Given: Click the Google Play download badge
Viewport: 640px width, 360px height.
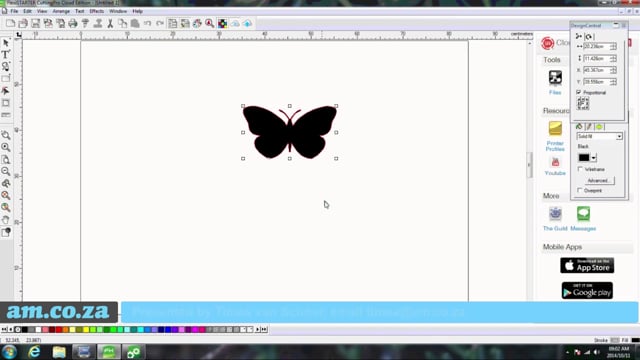Looking at the screenshot, I should [587, 291].
